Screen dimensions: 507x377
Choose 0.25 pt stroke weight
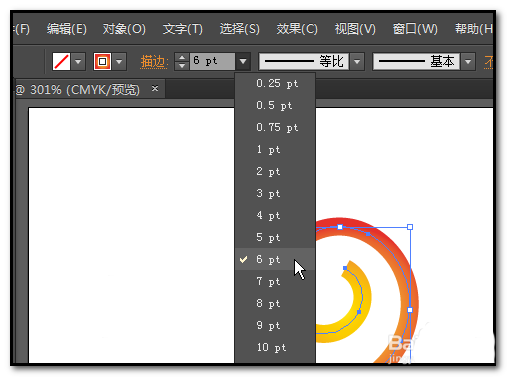coord(275,84)
